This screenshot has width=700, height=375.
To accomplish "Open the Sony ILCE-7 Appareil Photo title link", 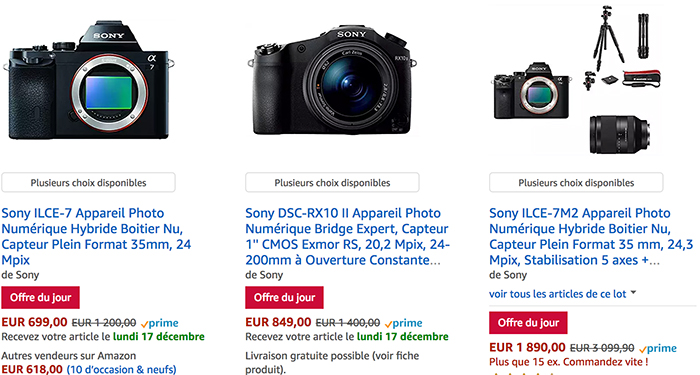I will coord(96,237).
